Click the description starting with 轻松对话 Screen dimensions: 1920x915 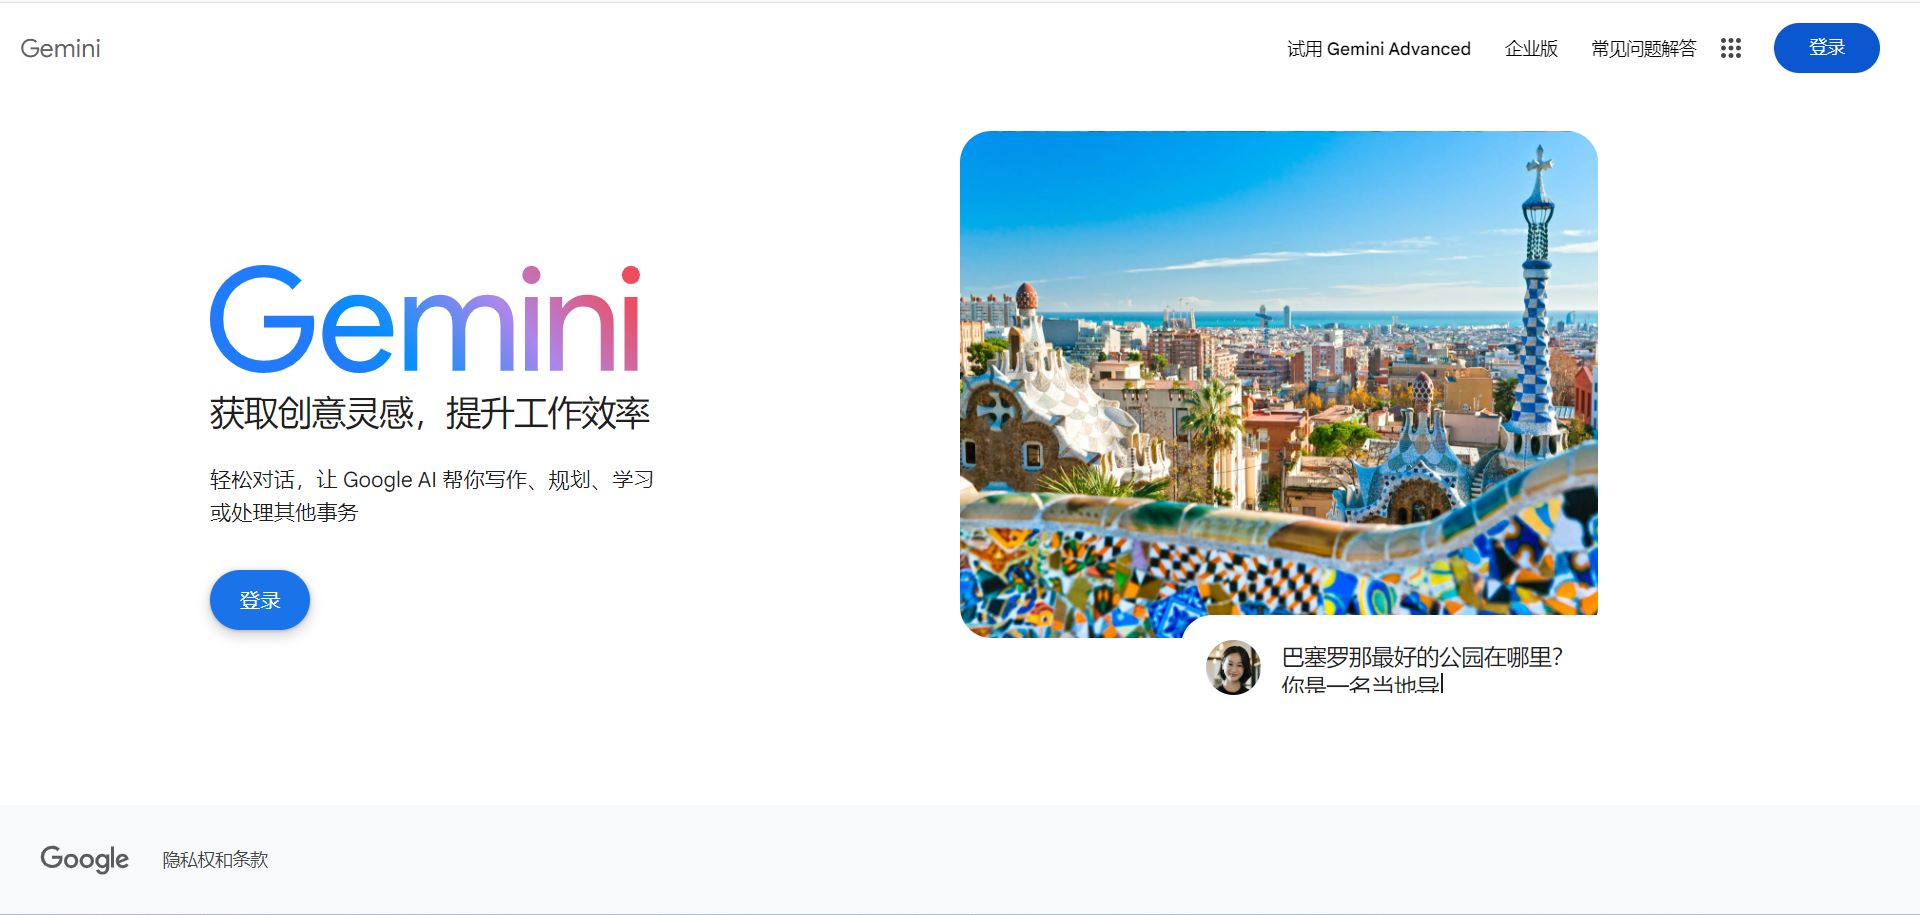(431, 496)
